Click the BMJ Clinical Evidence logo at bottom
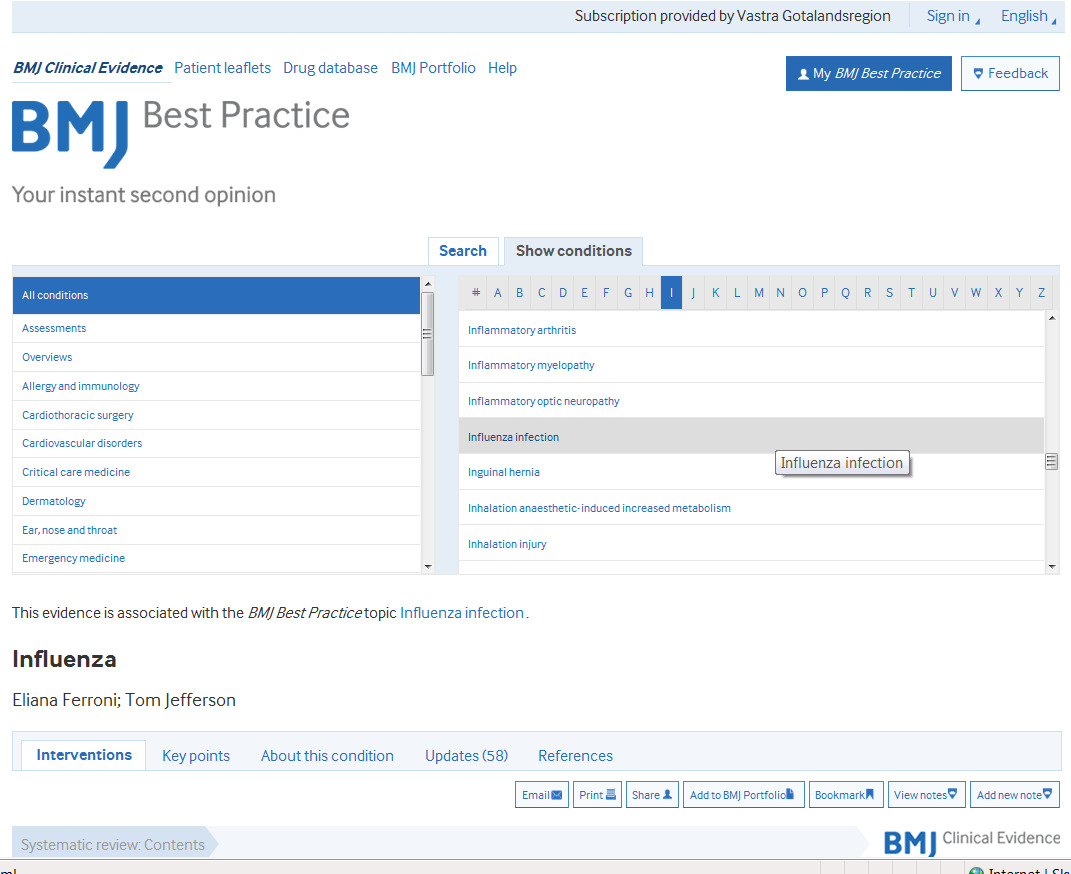Viewport: 1071px width, 874px height. 972,841
